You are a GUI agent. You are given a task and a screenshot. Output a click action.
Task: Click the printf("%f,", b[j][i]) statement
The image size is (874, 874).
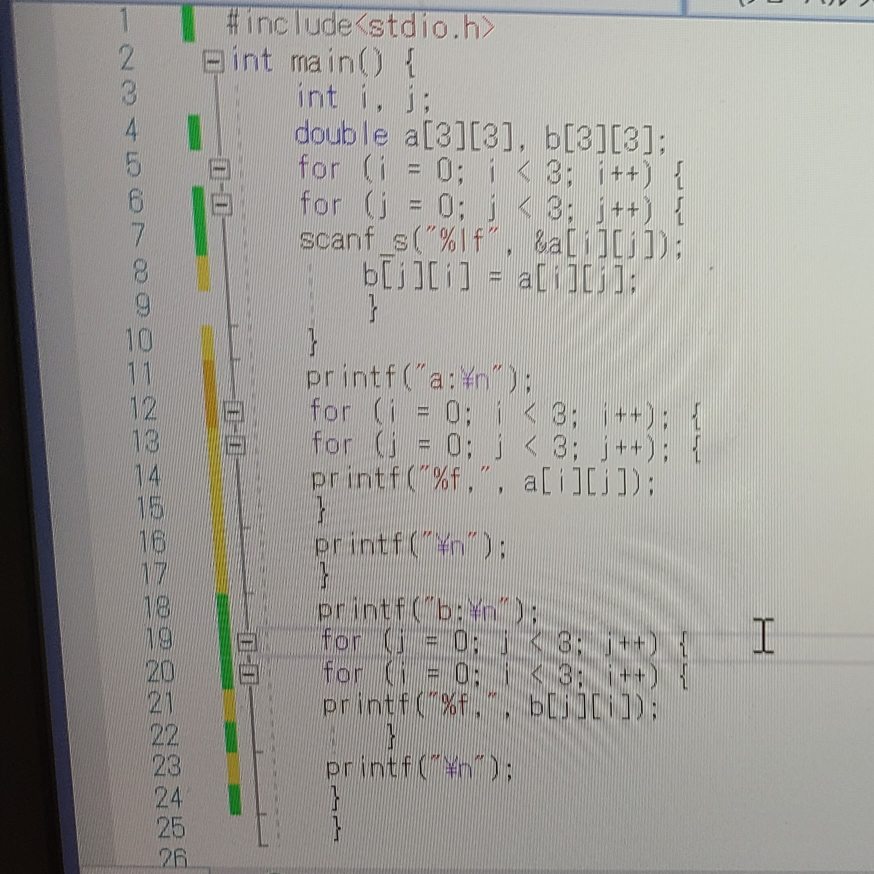pos(491,706)
